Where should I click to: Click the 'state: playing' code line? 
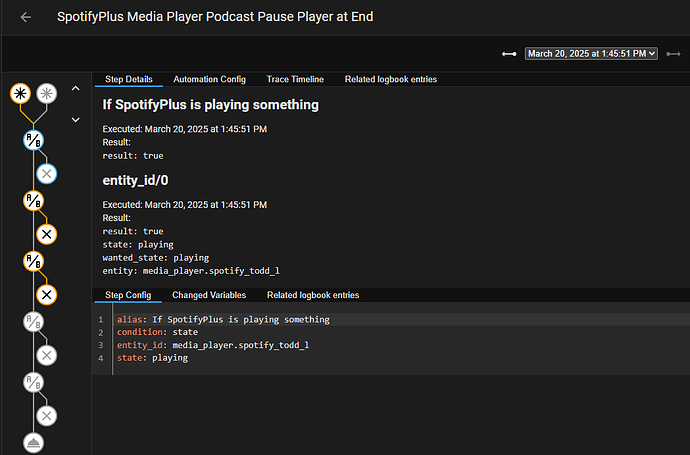[152, 358]
